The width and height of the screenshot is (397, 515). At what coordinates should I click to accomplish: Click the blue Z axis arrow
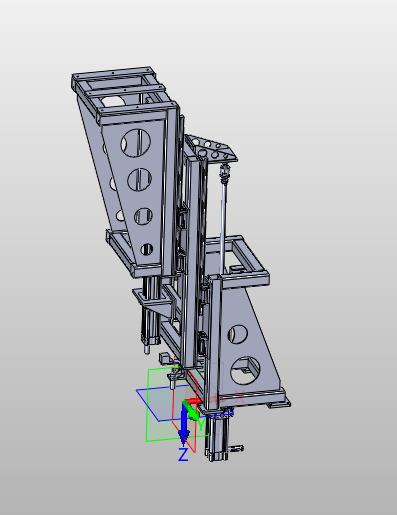(x=184, y=424)
